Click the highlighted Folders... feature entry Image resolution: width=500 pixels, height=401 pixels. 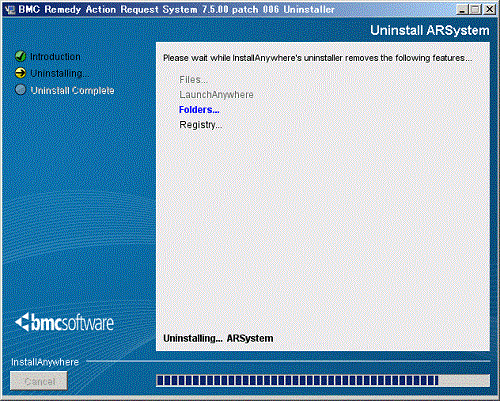click(199, 110)
